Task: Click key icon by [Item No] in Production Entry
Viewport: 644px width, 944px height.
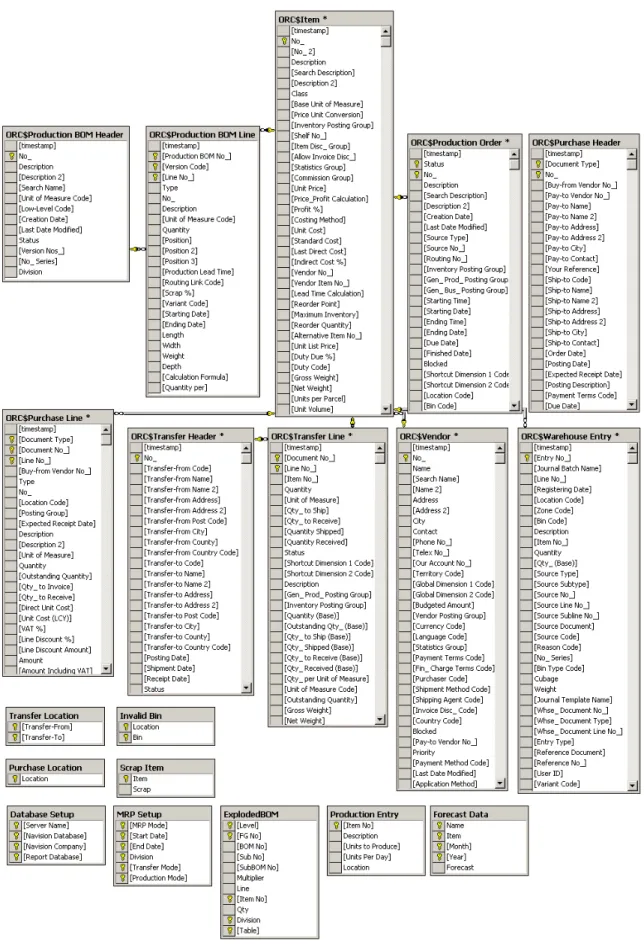Action: point(336,825)
